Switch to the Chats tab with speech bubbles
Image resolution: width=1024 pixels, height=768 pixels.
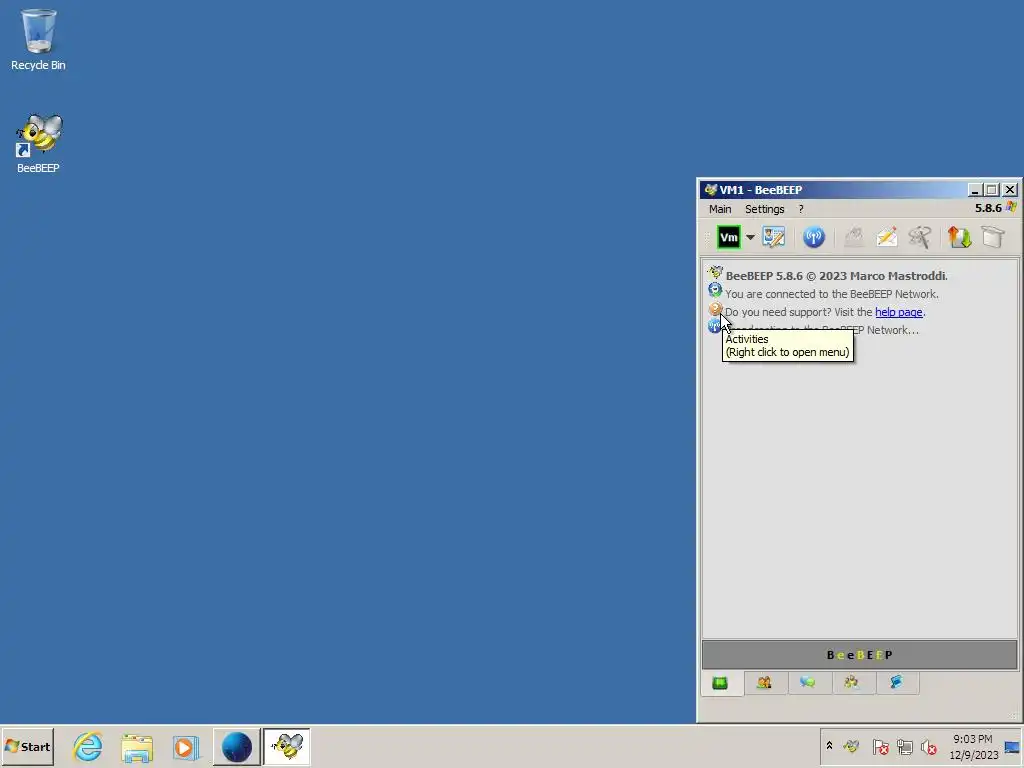pyautogui.click(x=808, y=682)
